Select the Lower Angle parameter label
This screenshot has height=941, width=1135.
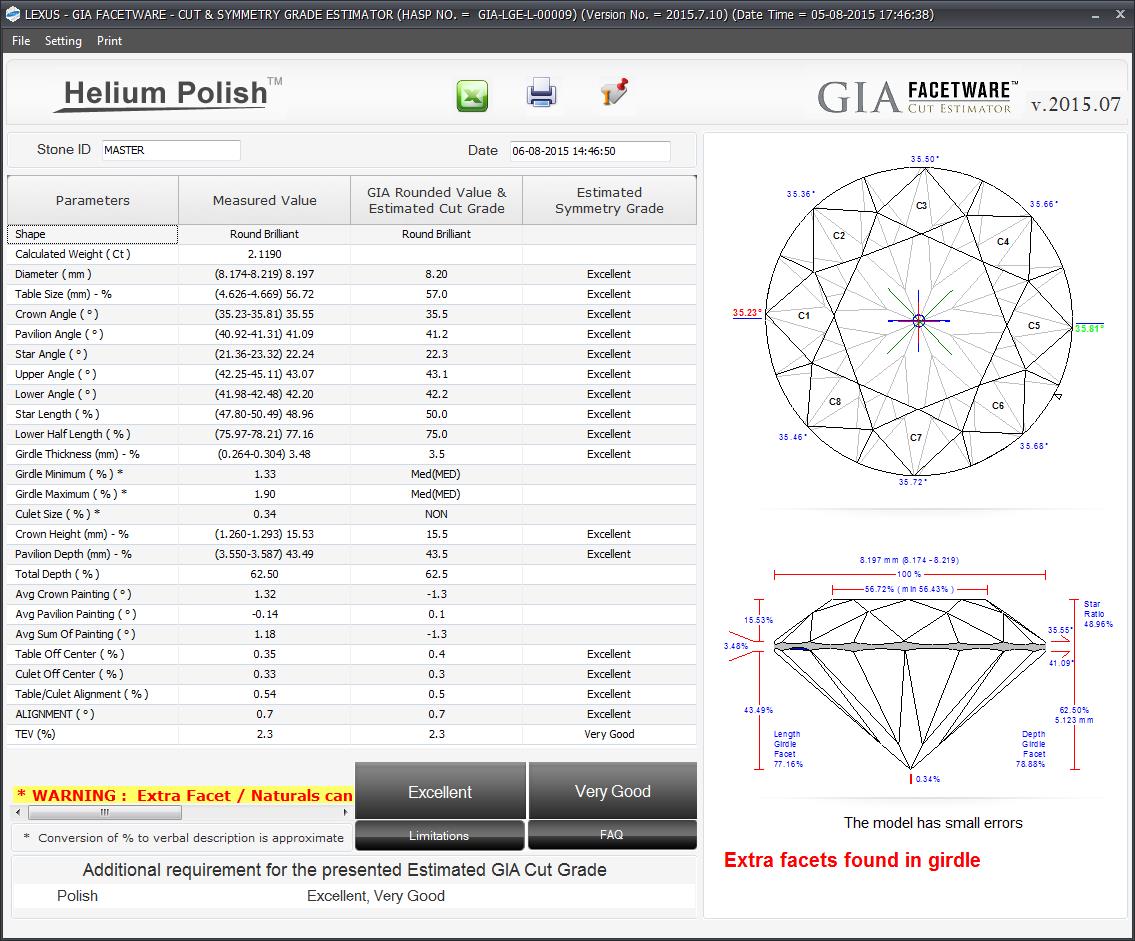tap(56, 394)
